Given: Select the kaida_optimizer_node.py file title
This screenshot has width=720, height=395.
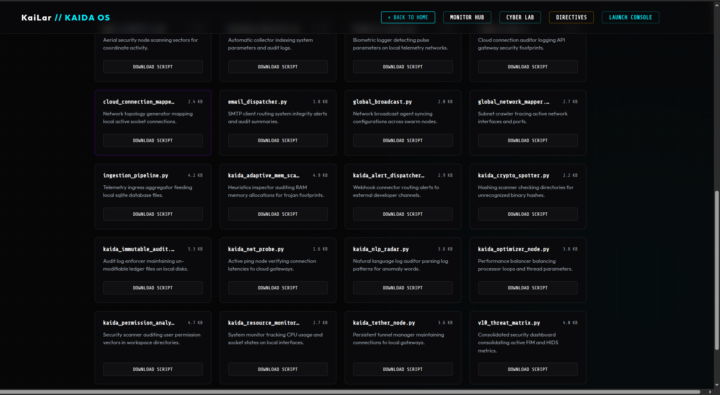Looking at the screenshot, I should [x=513, y=249].
